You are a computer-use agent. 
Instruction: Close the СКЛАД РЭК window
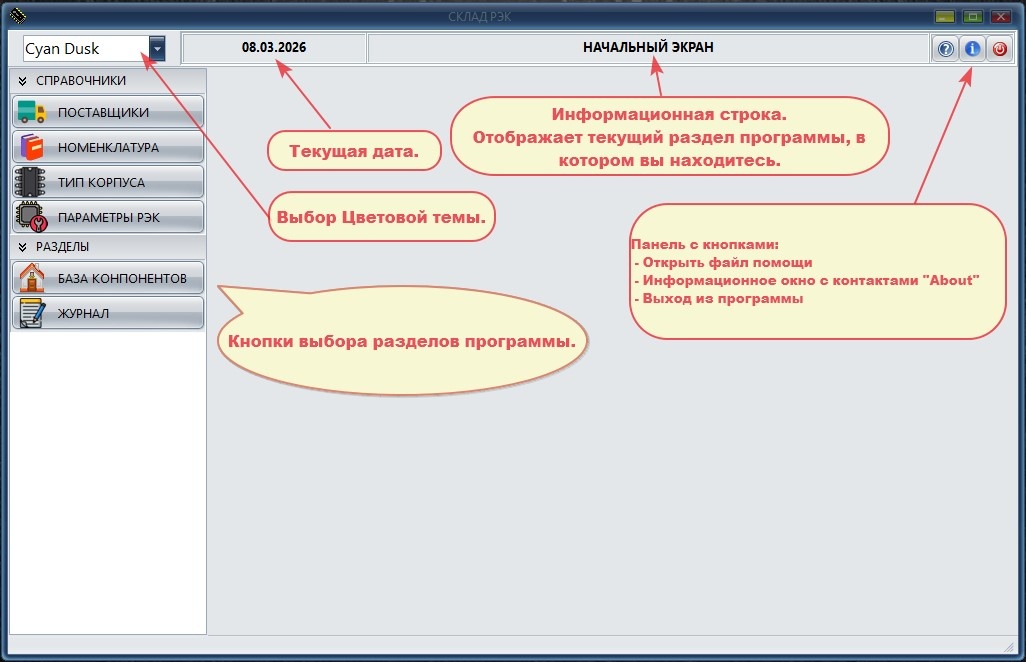pos(1001,16)
